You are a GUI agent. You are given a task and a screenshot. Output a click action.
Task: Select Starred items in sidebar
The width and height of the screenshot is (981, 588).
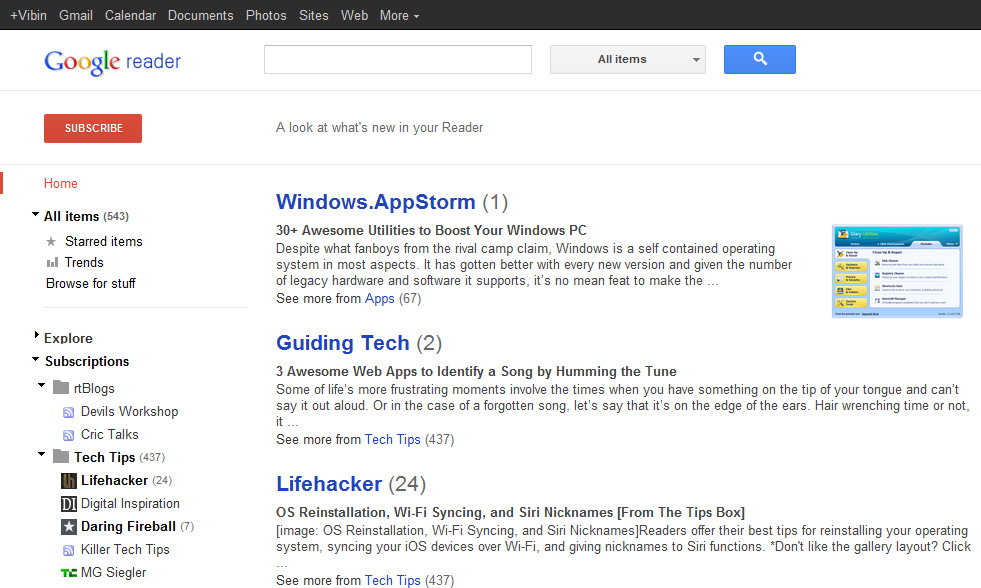[104, 241]
